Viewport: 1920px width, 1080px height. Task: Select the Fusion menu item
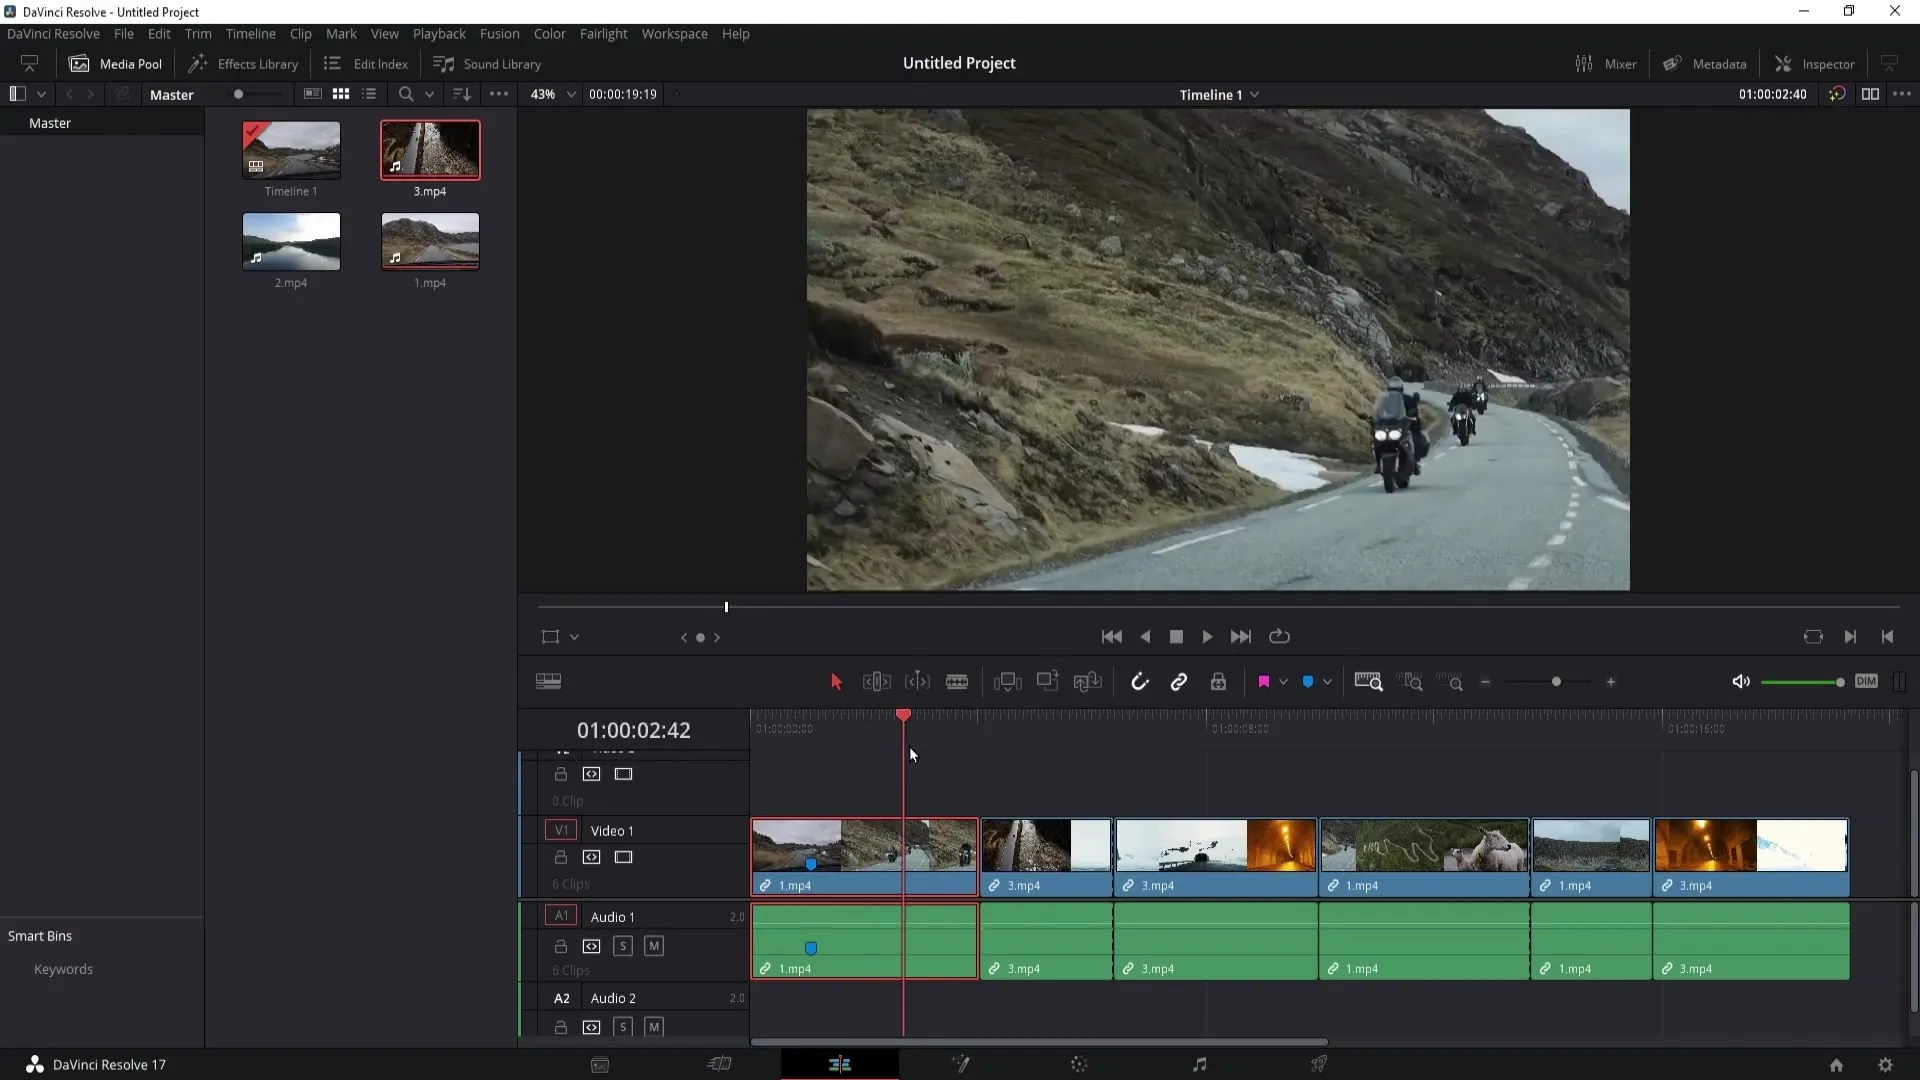coord(500,33)
